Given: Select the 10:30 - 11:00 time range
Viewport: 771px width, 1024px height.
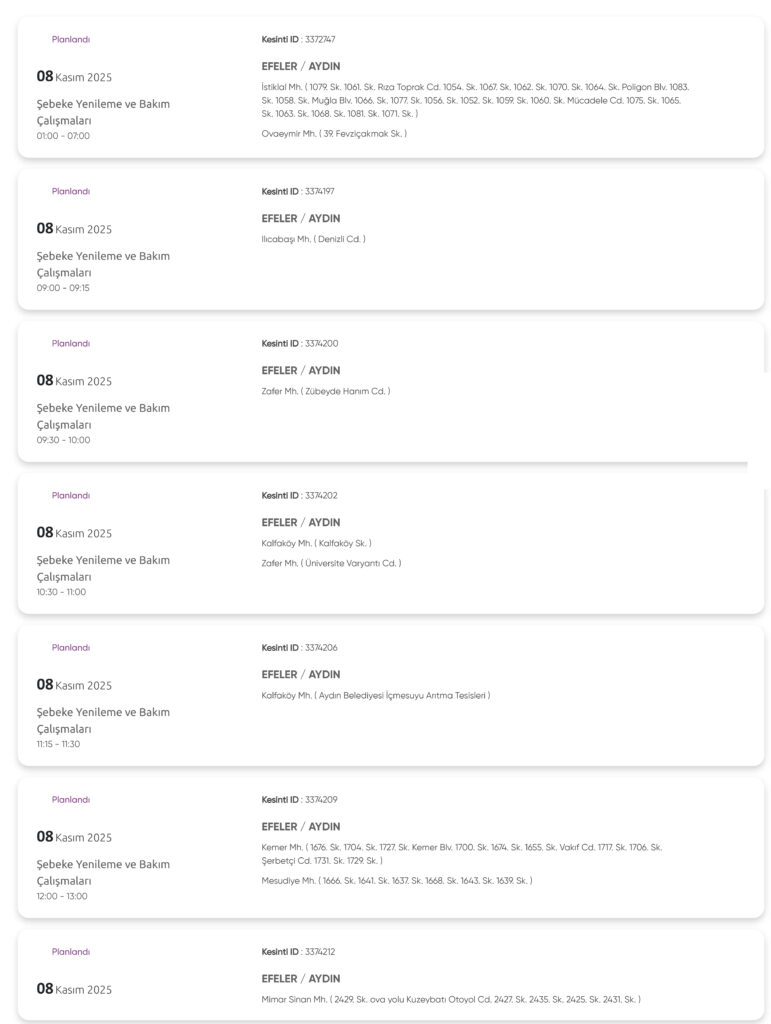Looking at the screenshot, I should (x=61, y=592).
